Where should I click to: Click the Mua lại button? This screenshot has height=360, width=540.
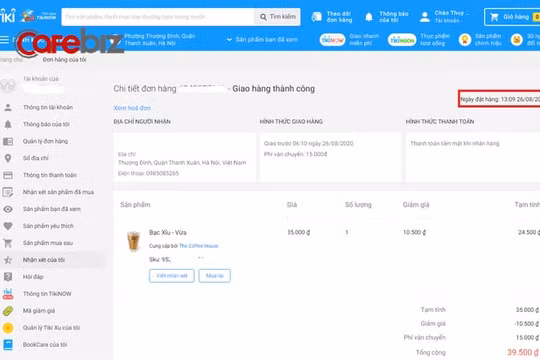coord(215,276)
